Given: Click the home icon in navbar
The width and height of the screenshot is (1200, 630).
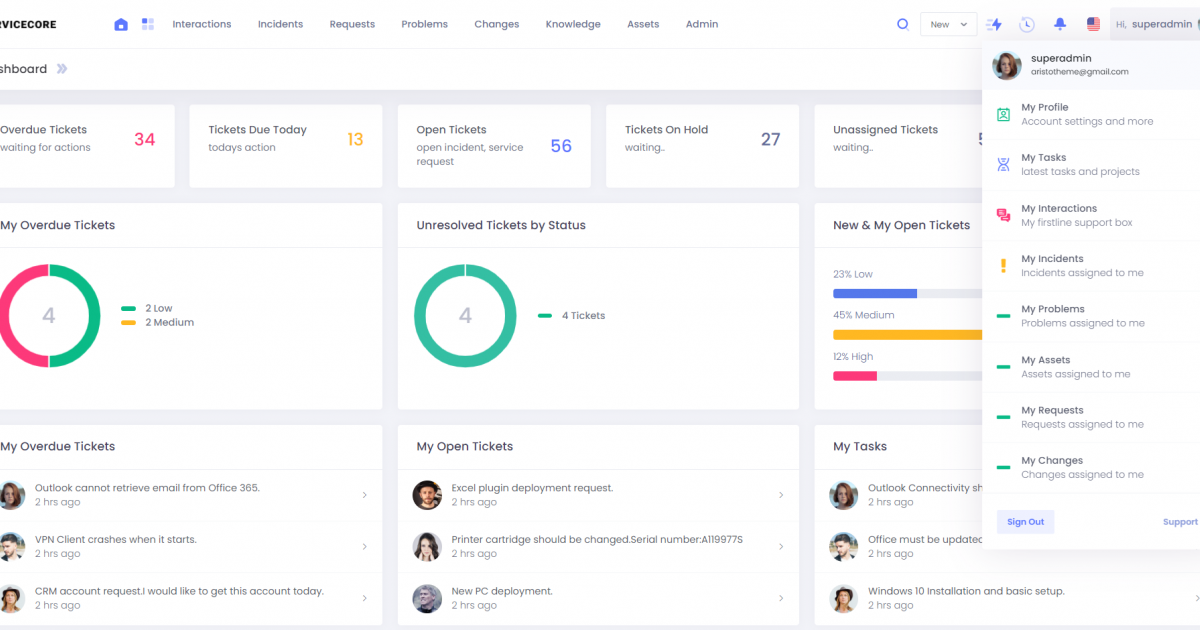Looking at the screenshot, I should [121, 24].
